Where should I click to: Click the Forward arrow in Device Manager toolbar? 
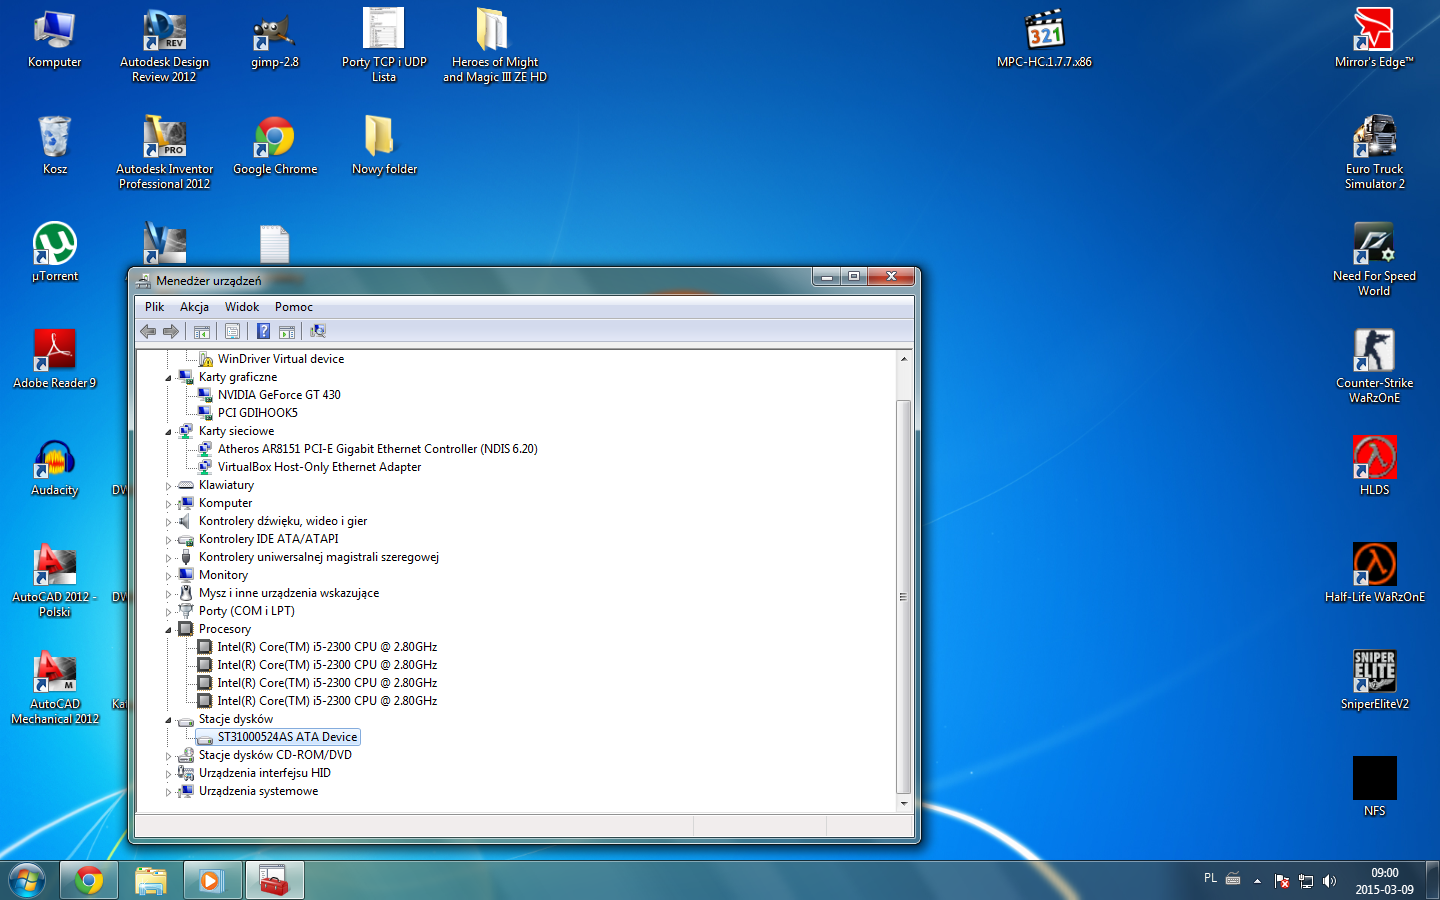(171, 331)
